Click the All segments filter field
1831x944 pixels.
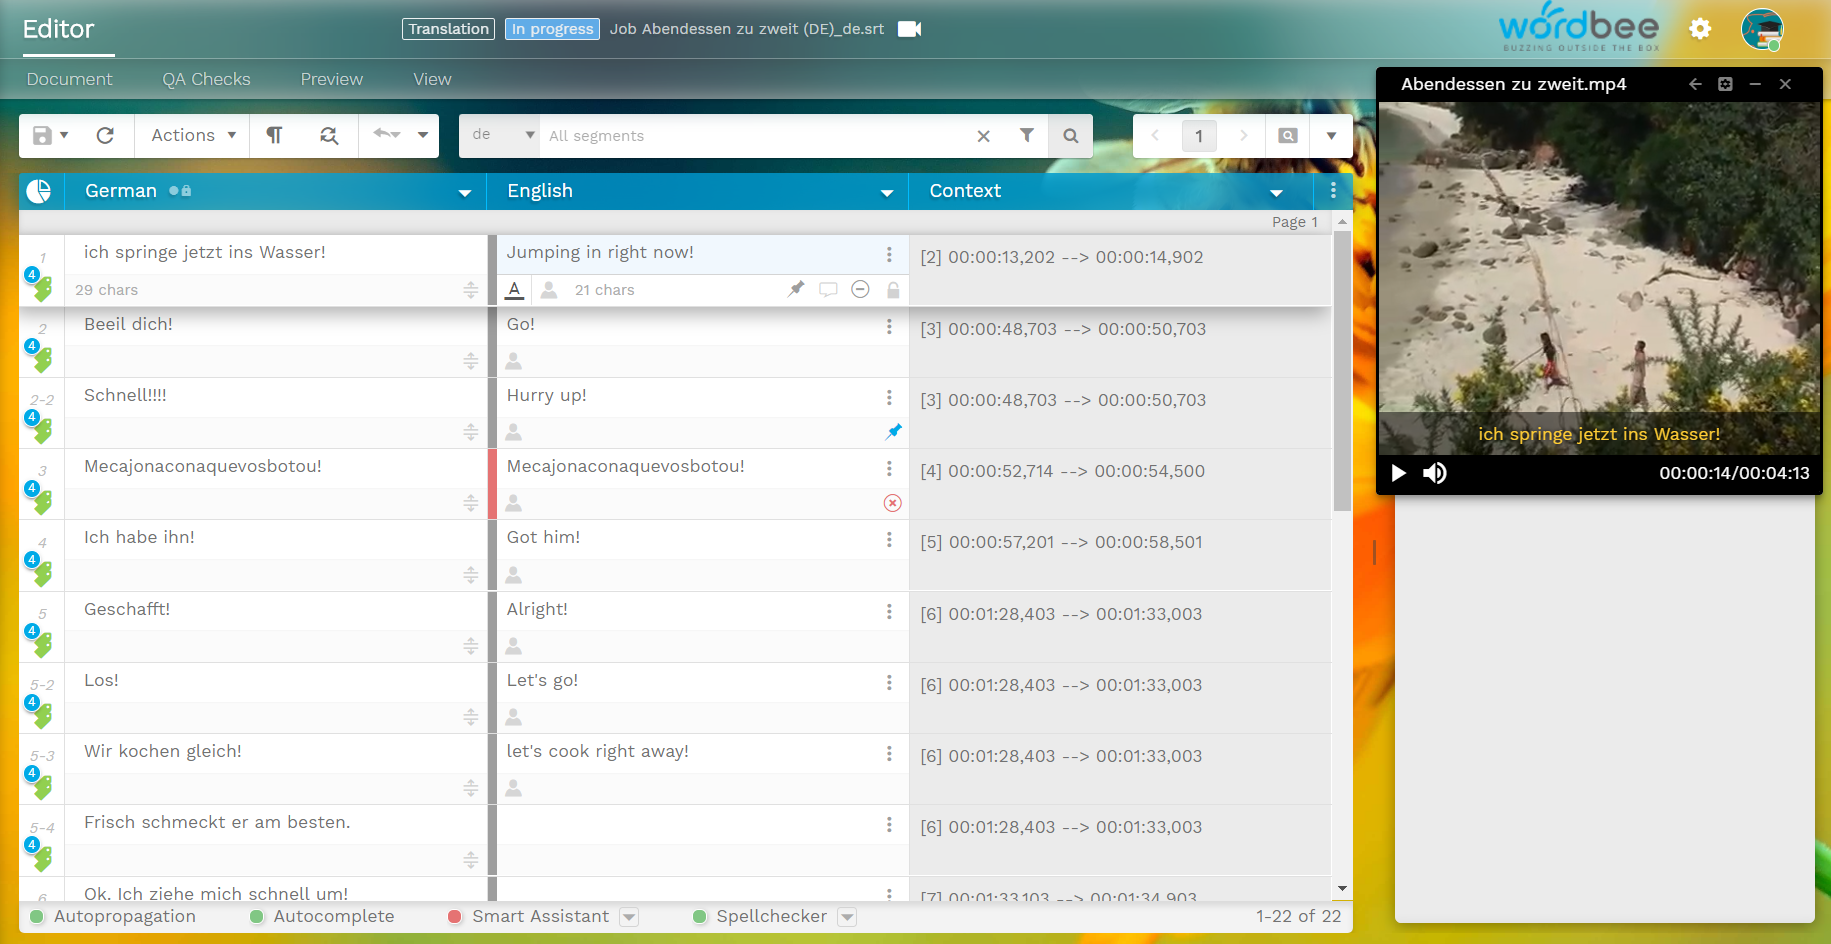755,135
